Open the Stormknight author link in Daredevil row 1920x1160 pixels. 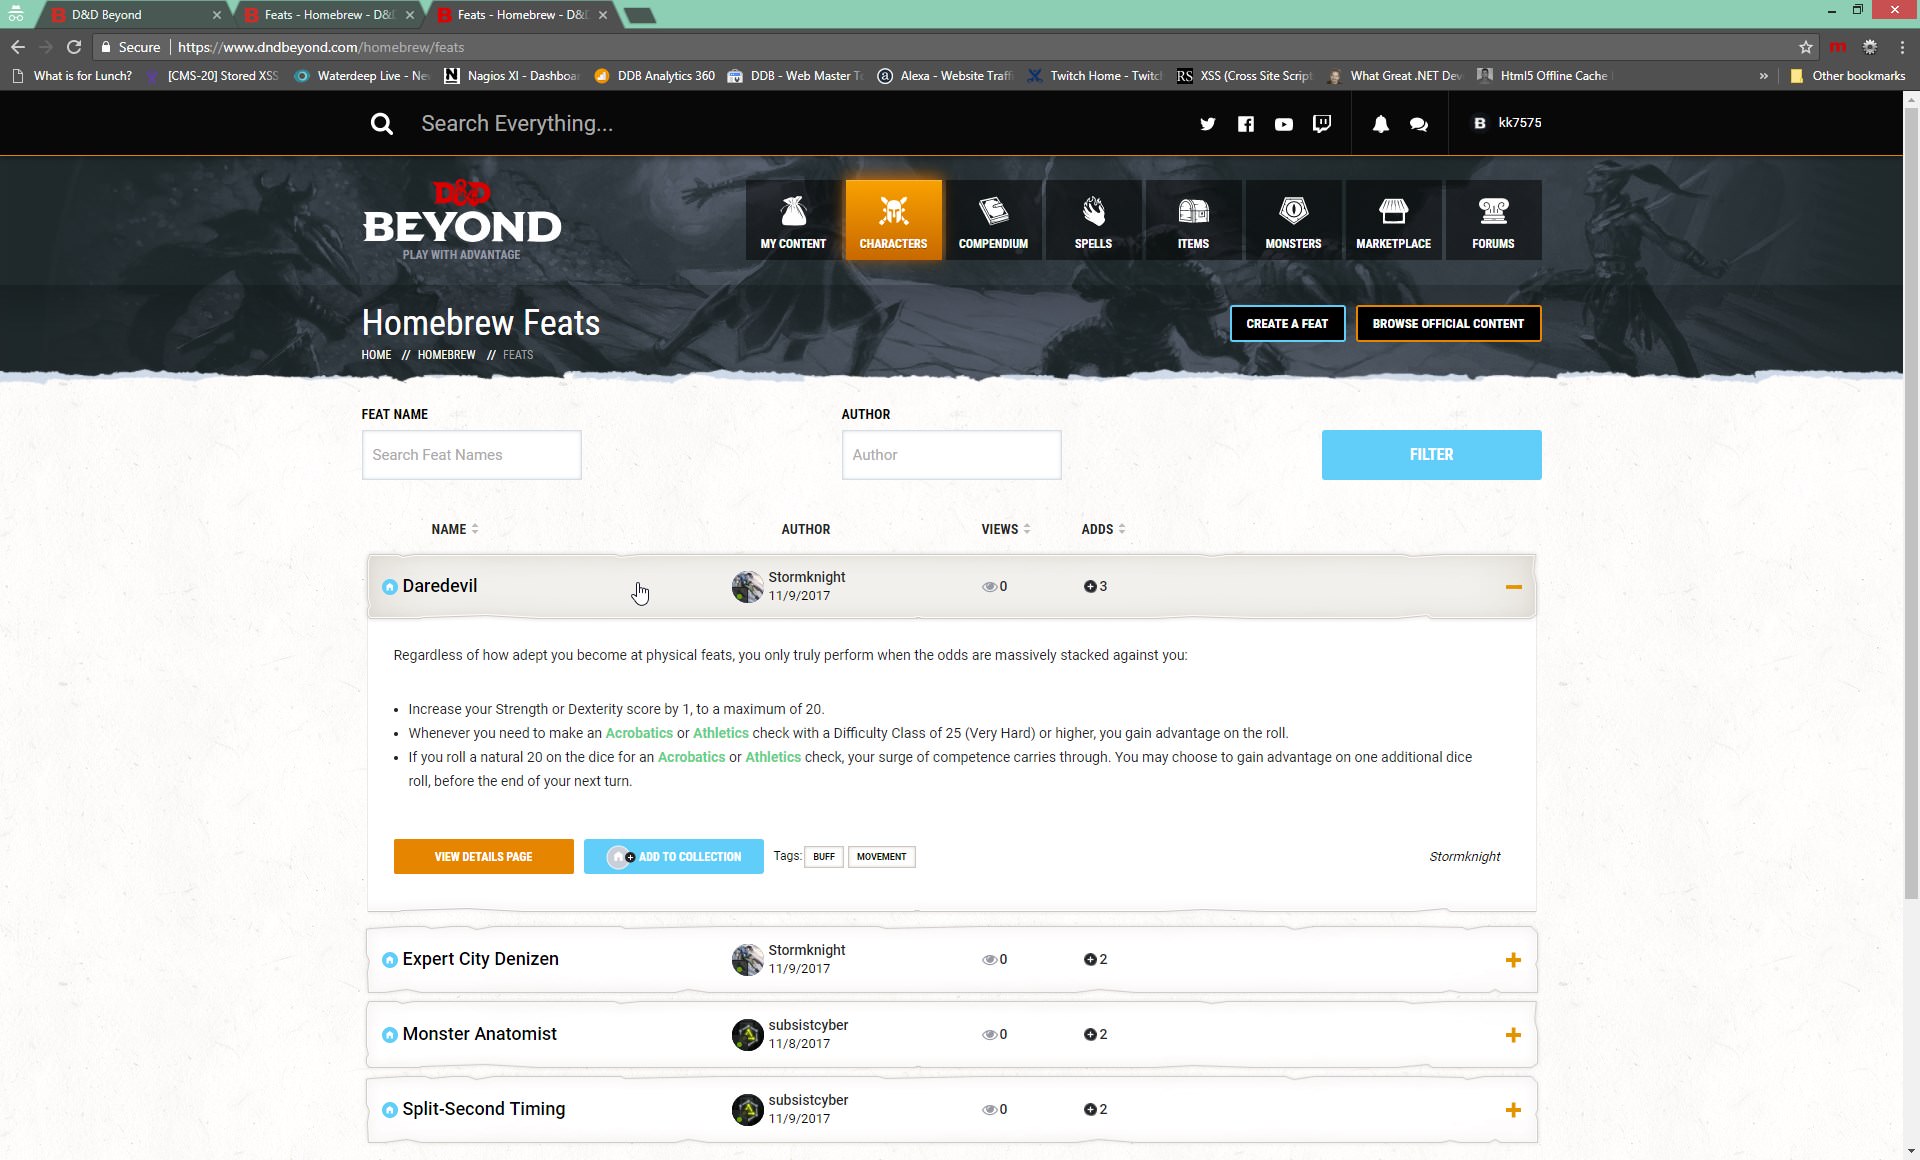pyautogui.click(x=806, y=577)
